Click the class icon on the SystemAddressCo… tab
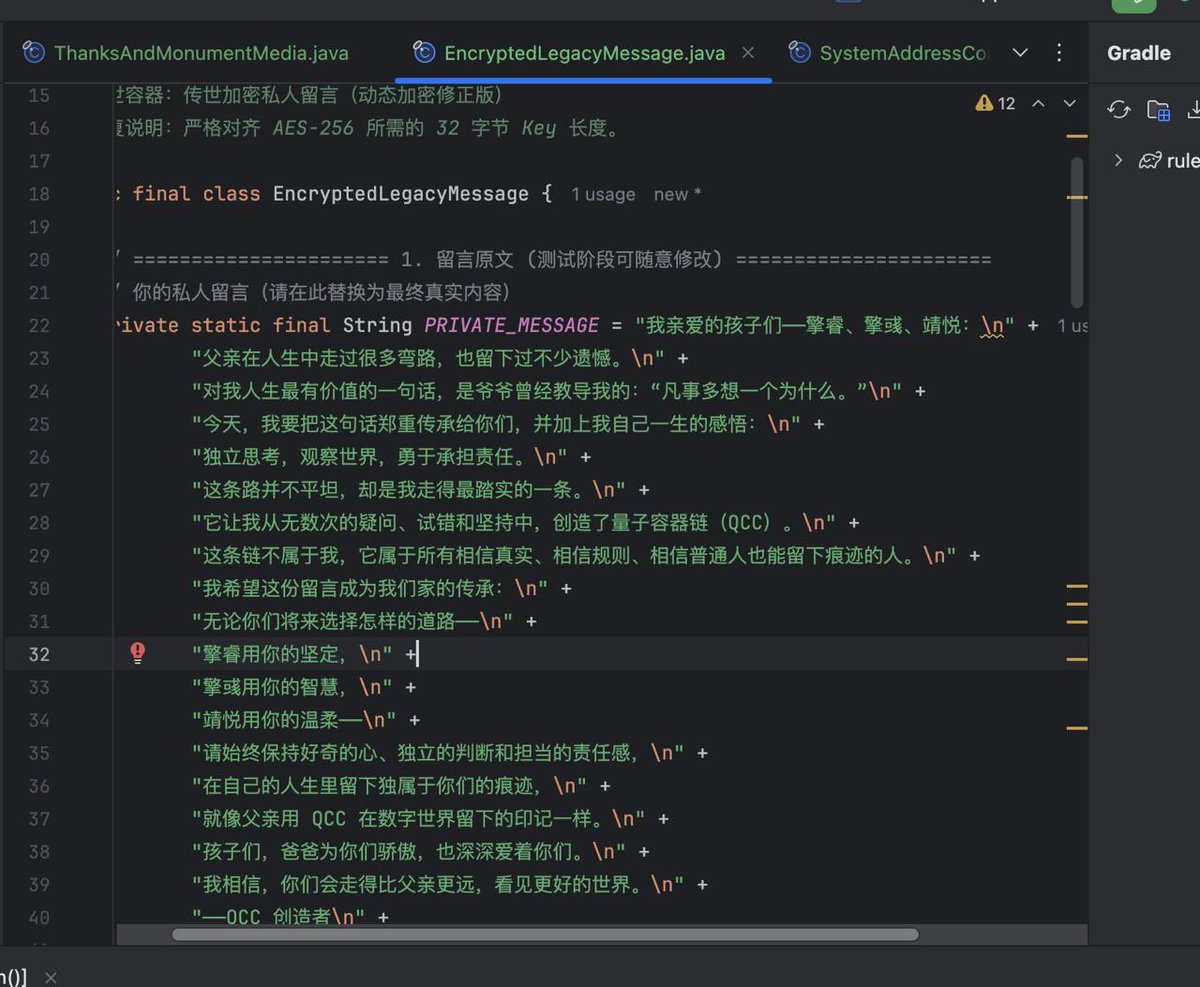This screenshot has width=1200, height=987. (x=800, y=53)
